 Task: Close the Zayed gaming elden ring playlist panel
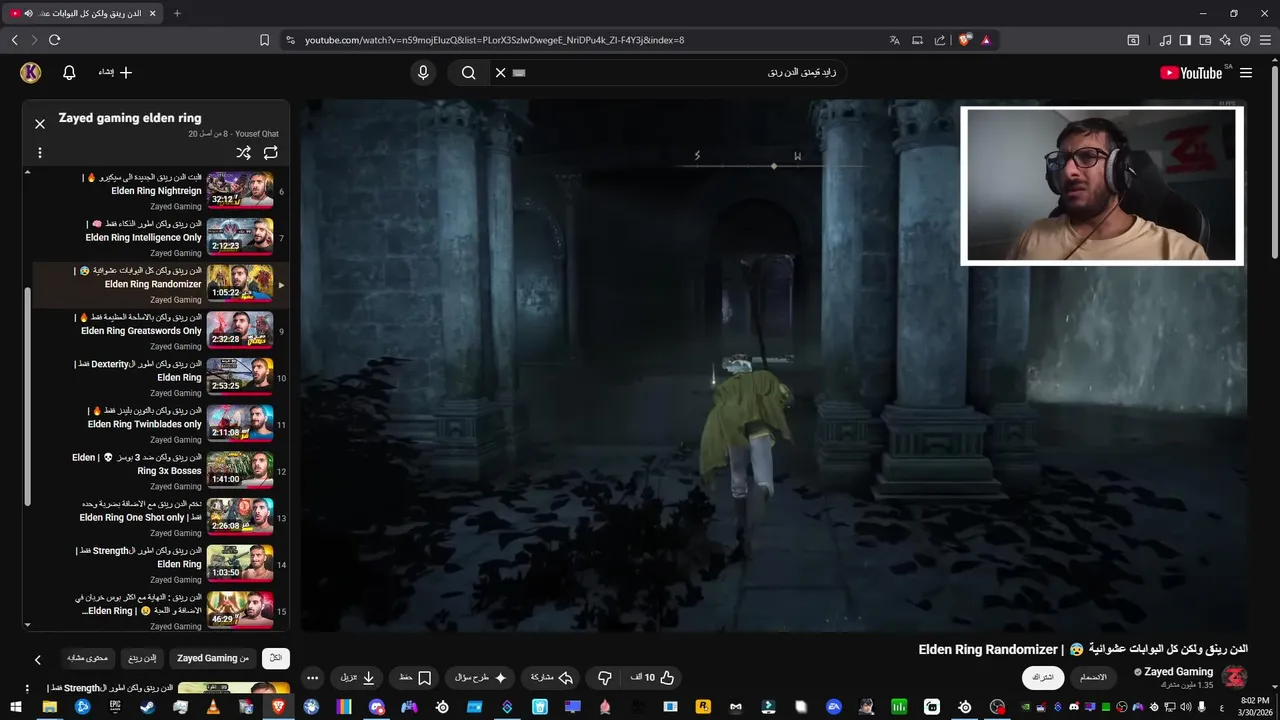coord(40,124)
